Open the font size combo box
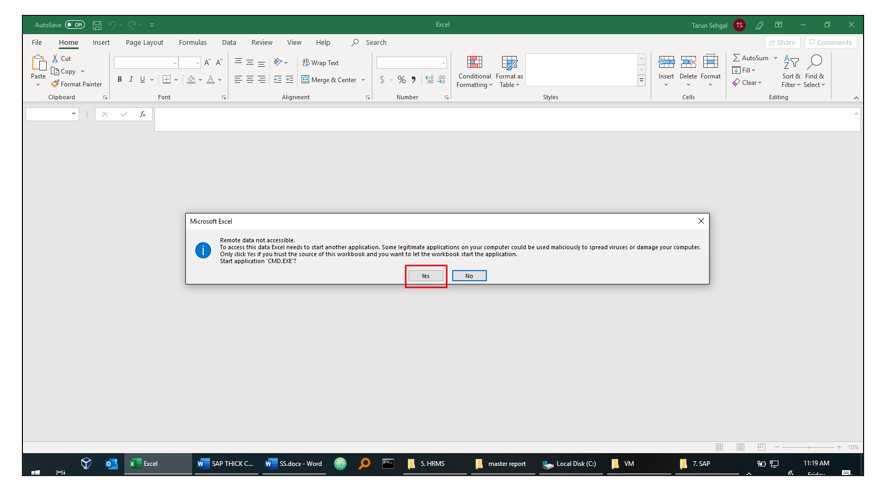The width and height of the screenshot is (880, 486). [190, 63]
